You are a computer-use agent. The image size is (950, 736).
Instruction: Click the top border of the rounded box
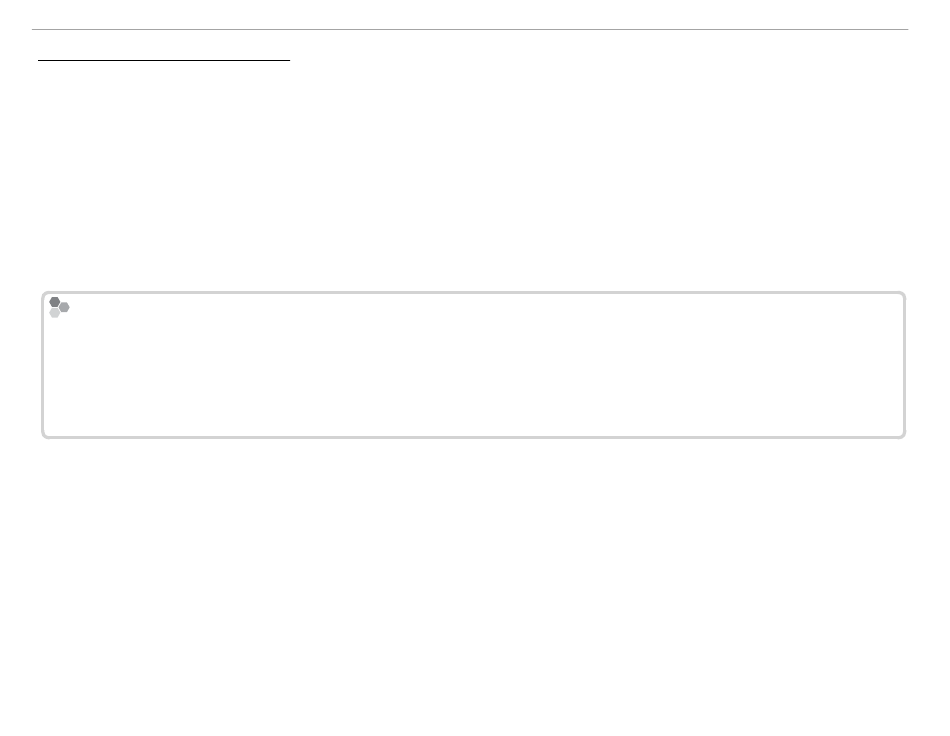[474, 293]
